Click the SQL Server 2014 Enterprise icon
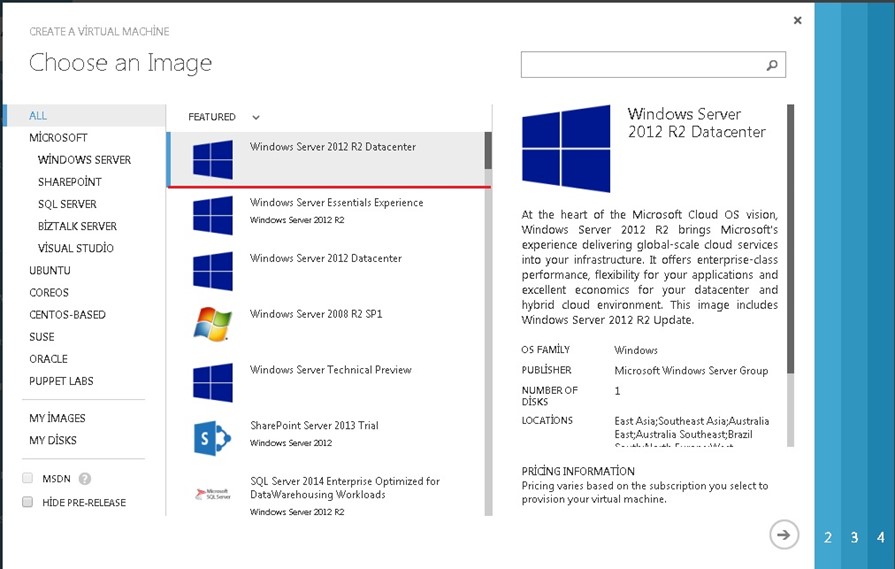This screenshot has width=895, height=569. [x=212, y=493]
